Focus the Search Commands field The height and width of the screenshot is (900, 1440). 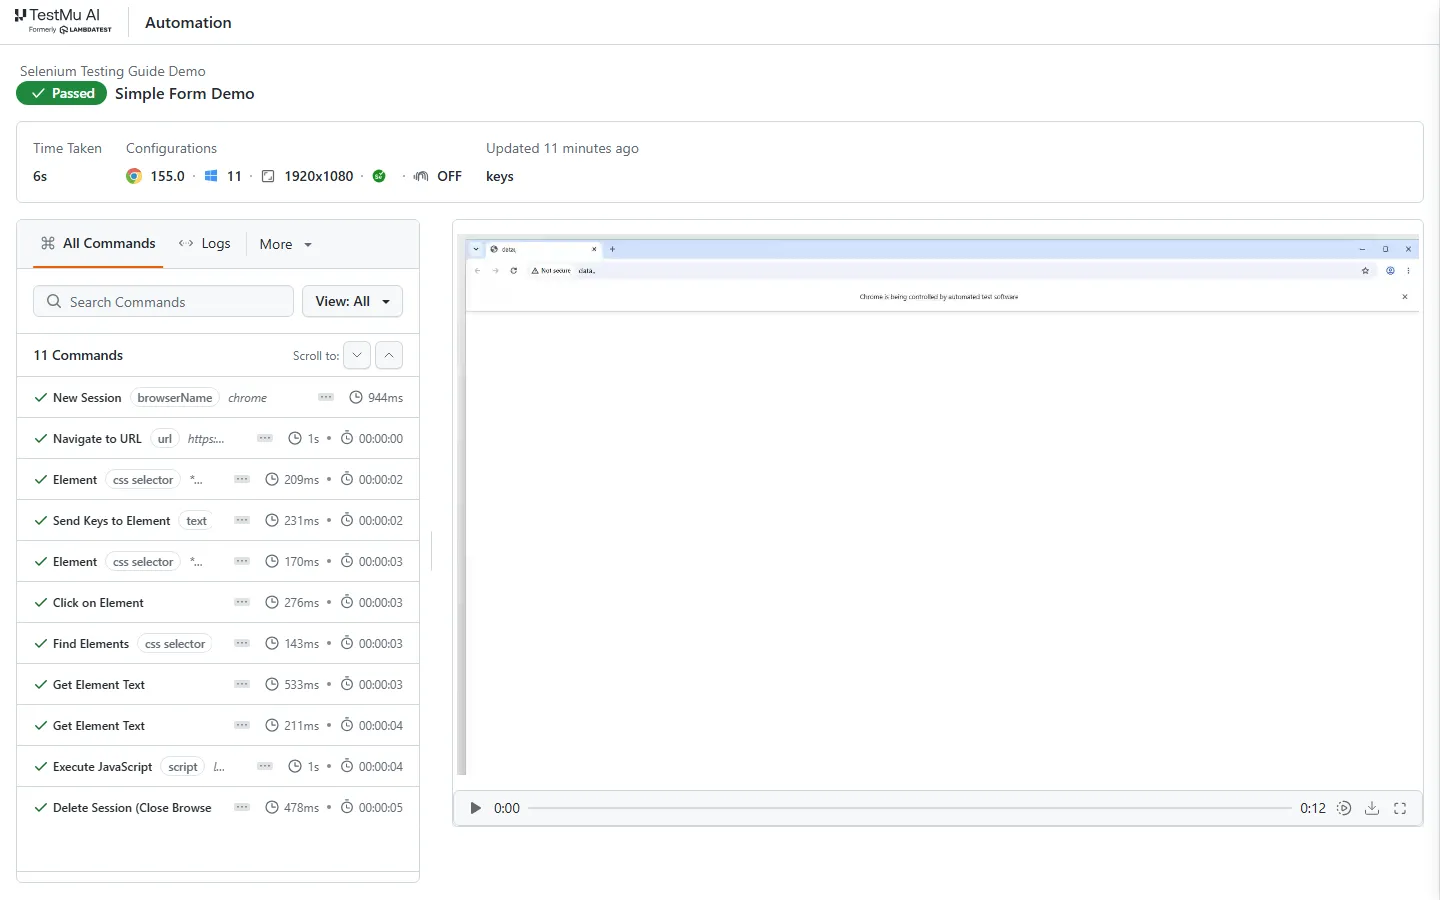pos(164,301)
